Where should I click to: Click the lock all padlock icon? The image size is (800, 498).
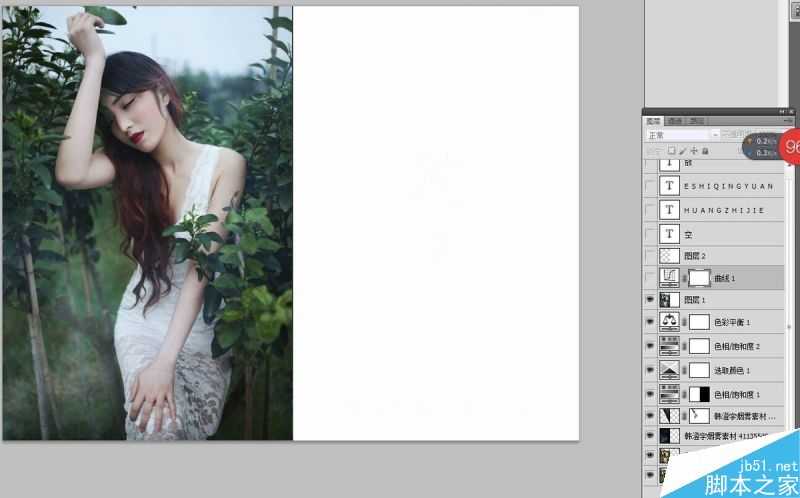[x=705, y=151]
